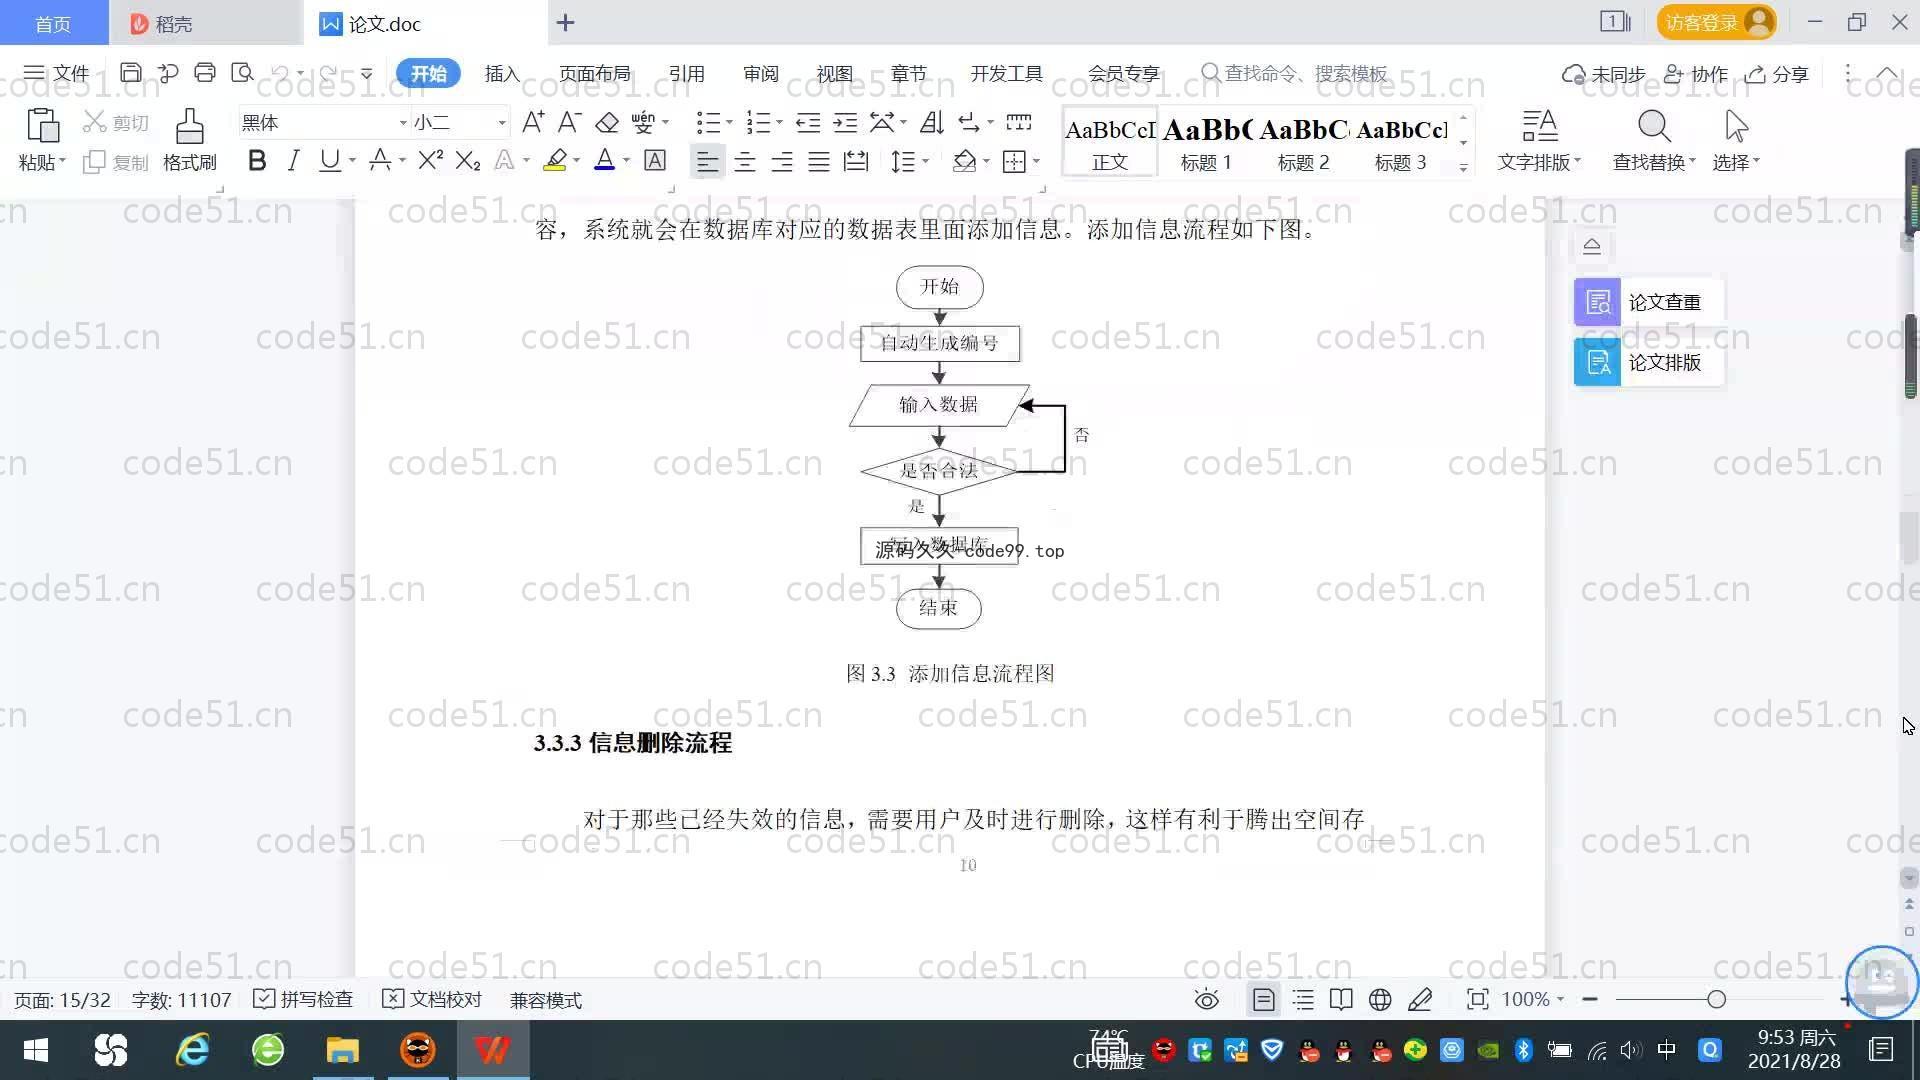Click the 协作 collaborate button
Screen dimensions: 1920x1080
(1696, 74)
